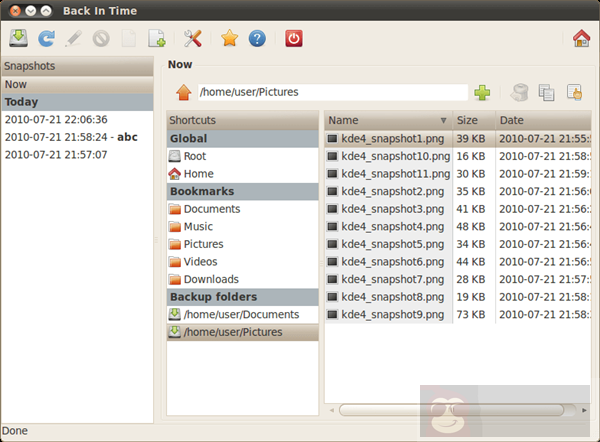Open the Videos bookmark

[243, 262]
